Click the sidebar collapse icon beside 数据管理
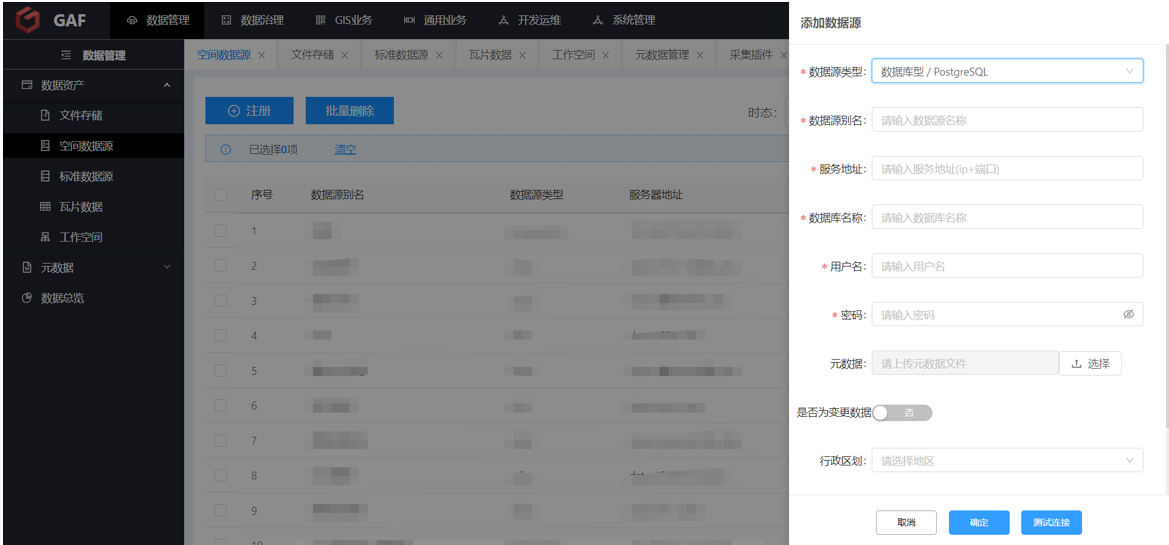 coord(66,55)
